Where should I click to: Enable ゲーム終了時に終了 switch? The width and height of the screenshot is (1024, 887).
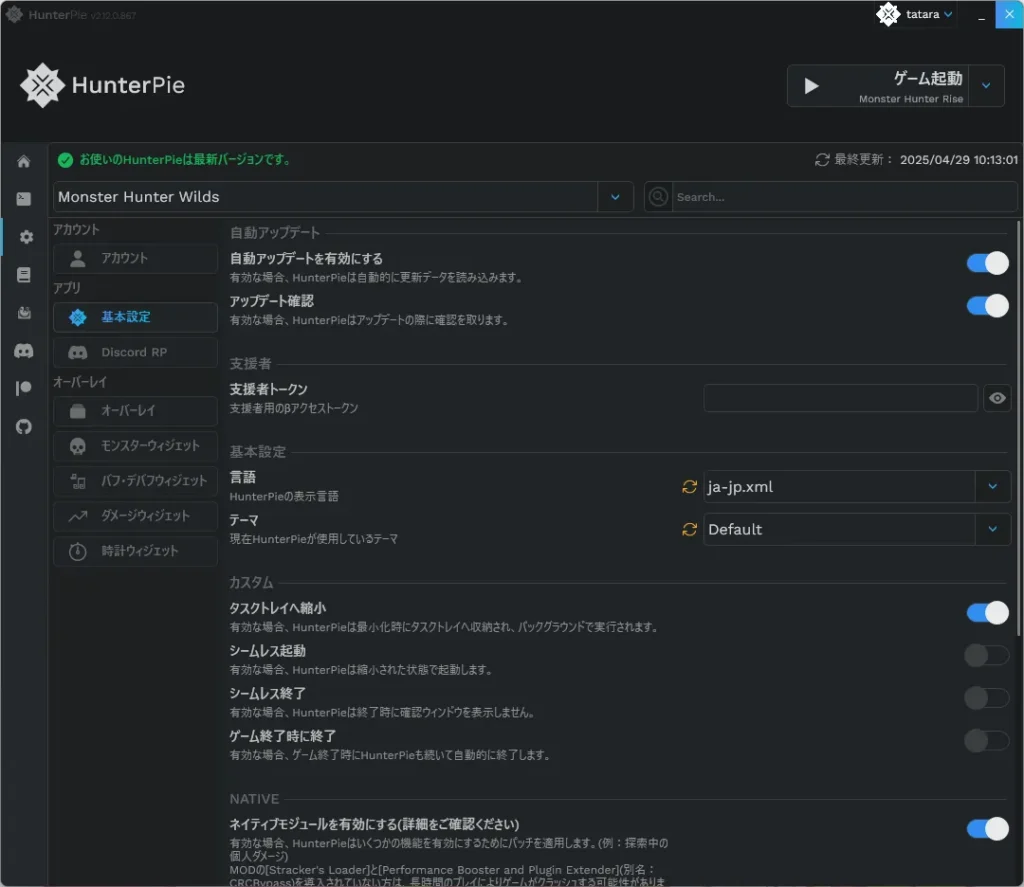[x=987, y=741]
